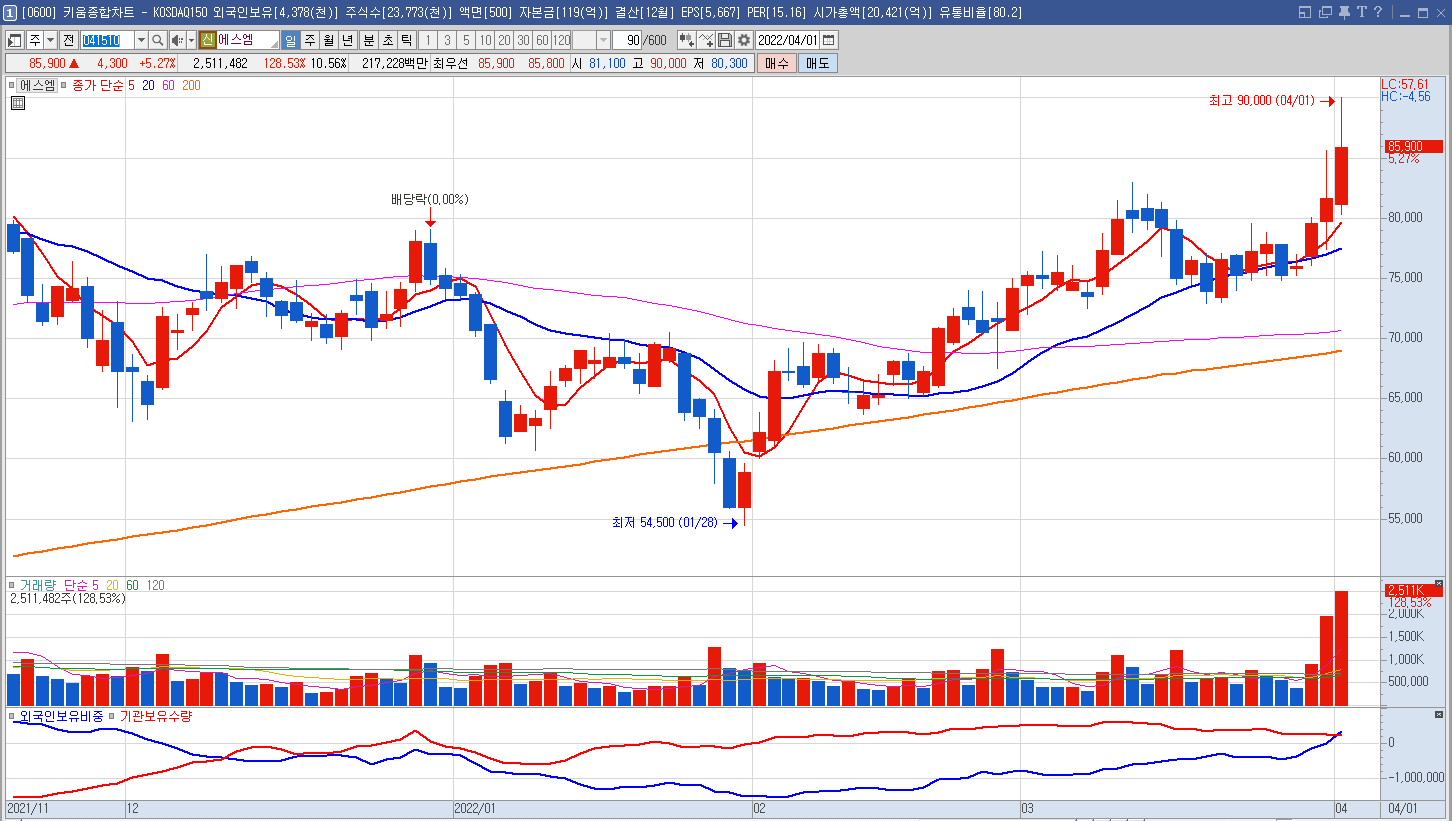Click the 거래량 volume legend label
The width and height of the screenshot is (1452, 821).
click(39, 584)
